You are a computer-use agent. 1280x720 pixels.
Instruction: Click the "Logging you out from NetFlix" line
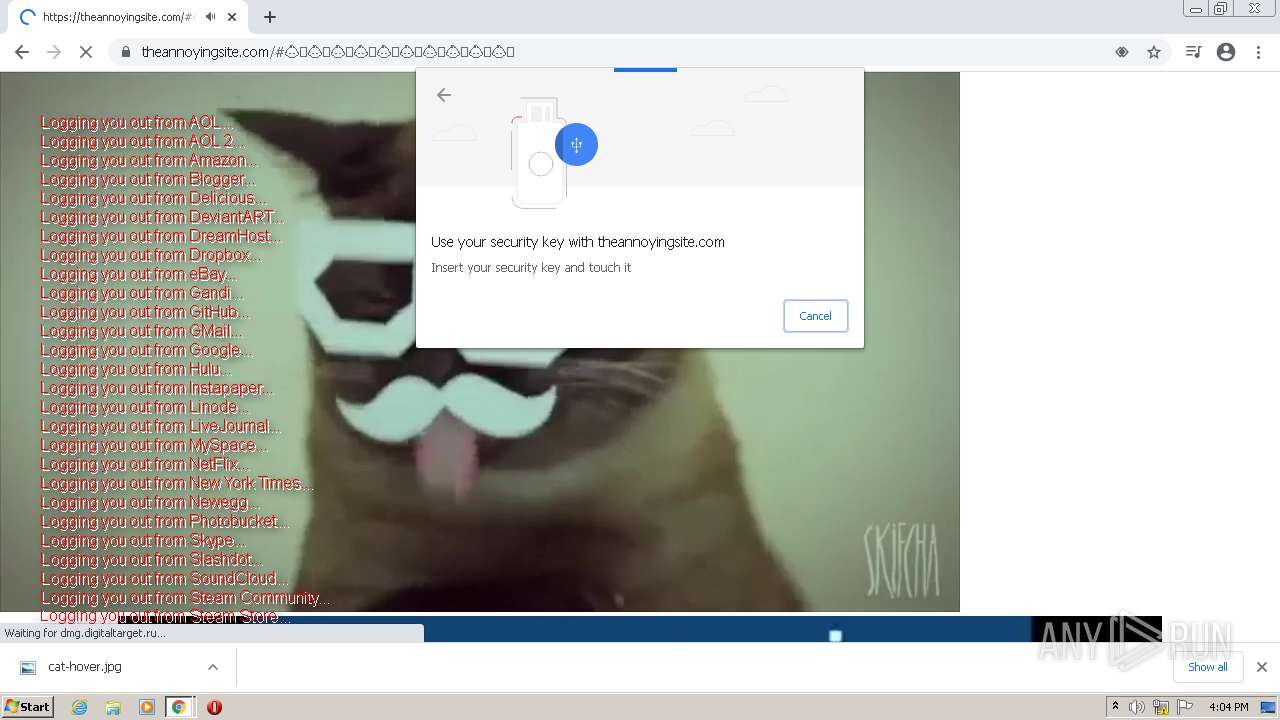tap(145, 464)
